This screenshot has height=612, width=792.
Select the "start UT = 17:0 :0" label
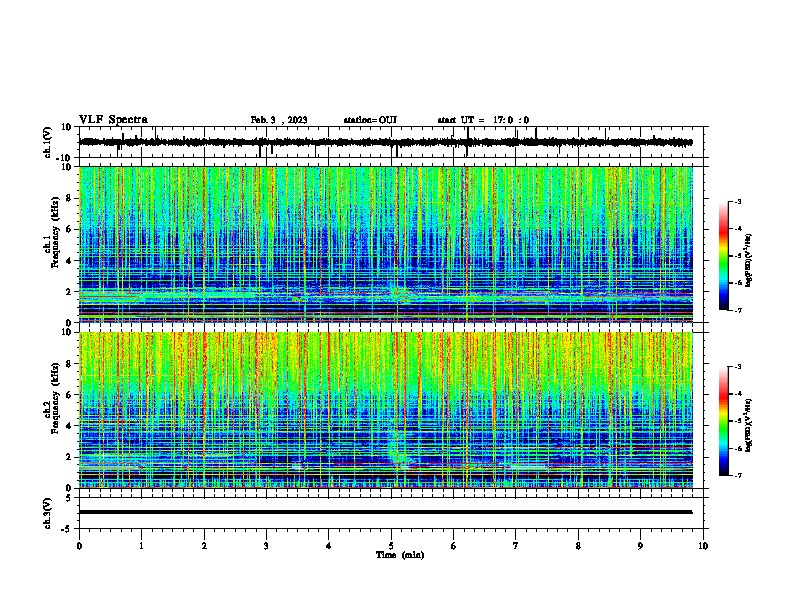pos(483,120)
